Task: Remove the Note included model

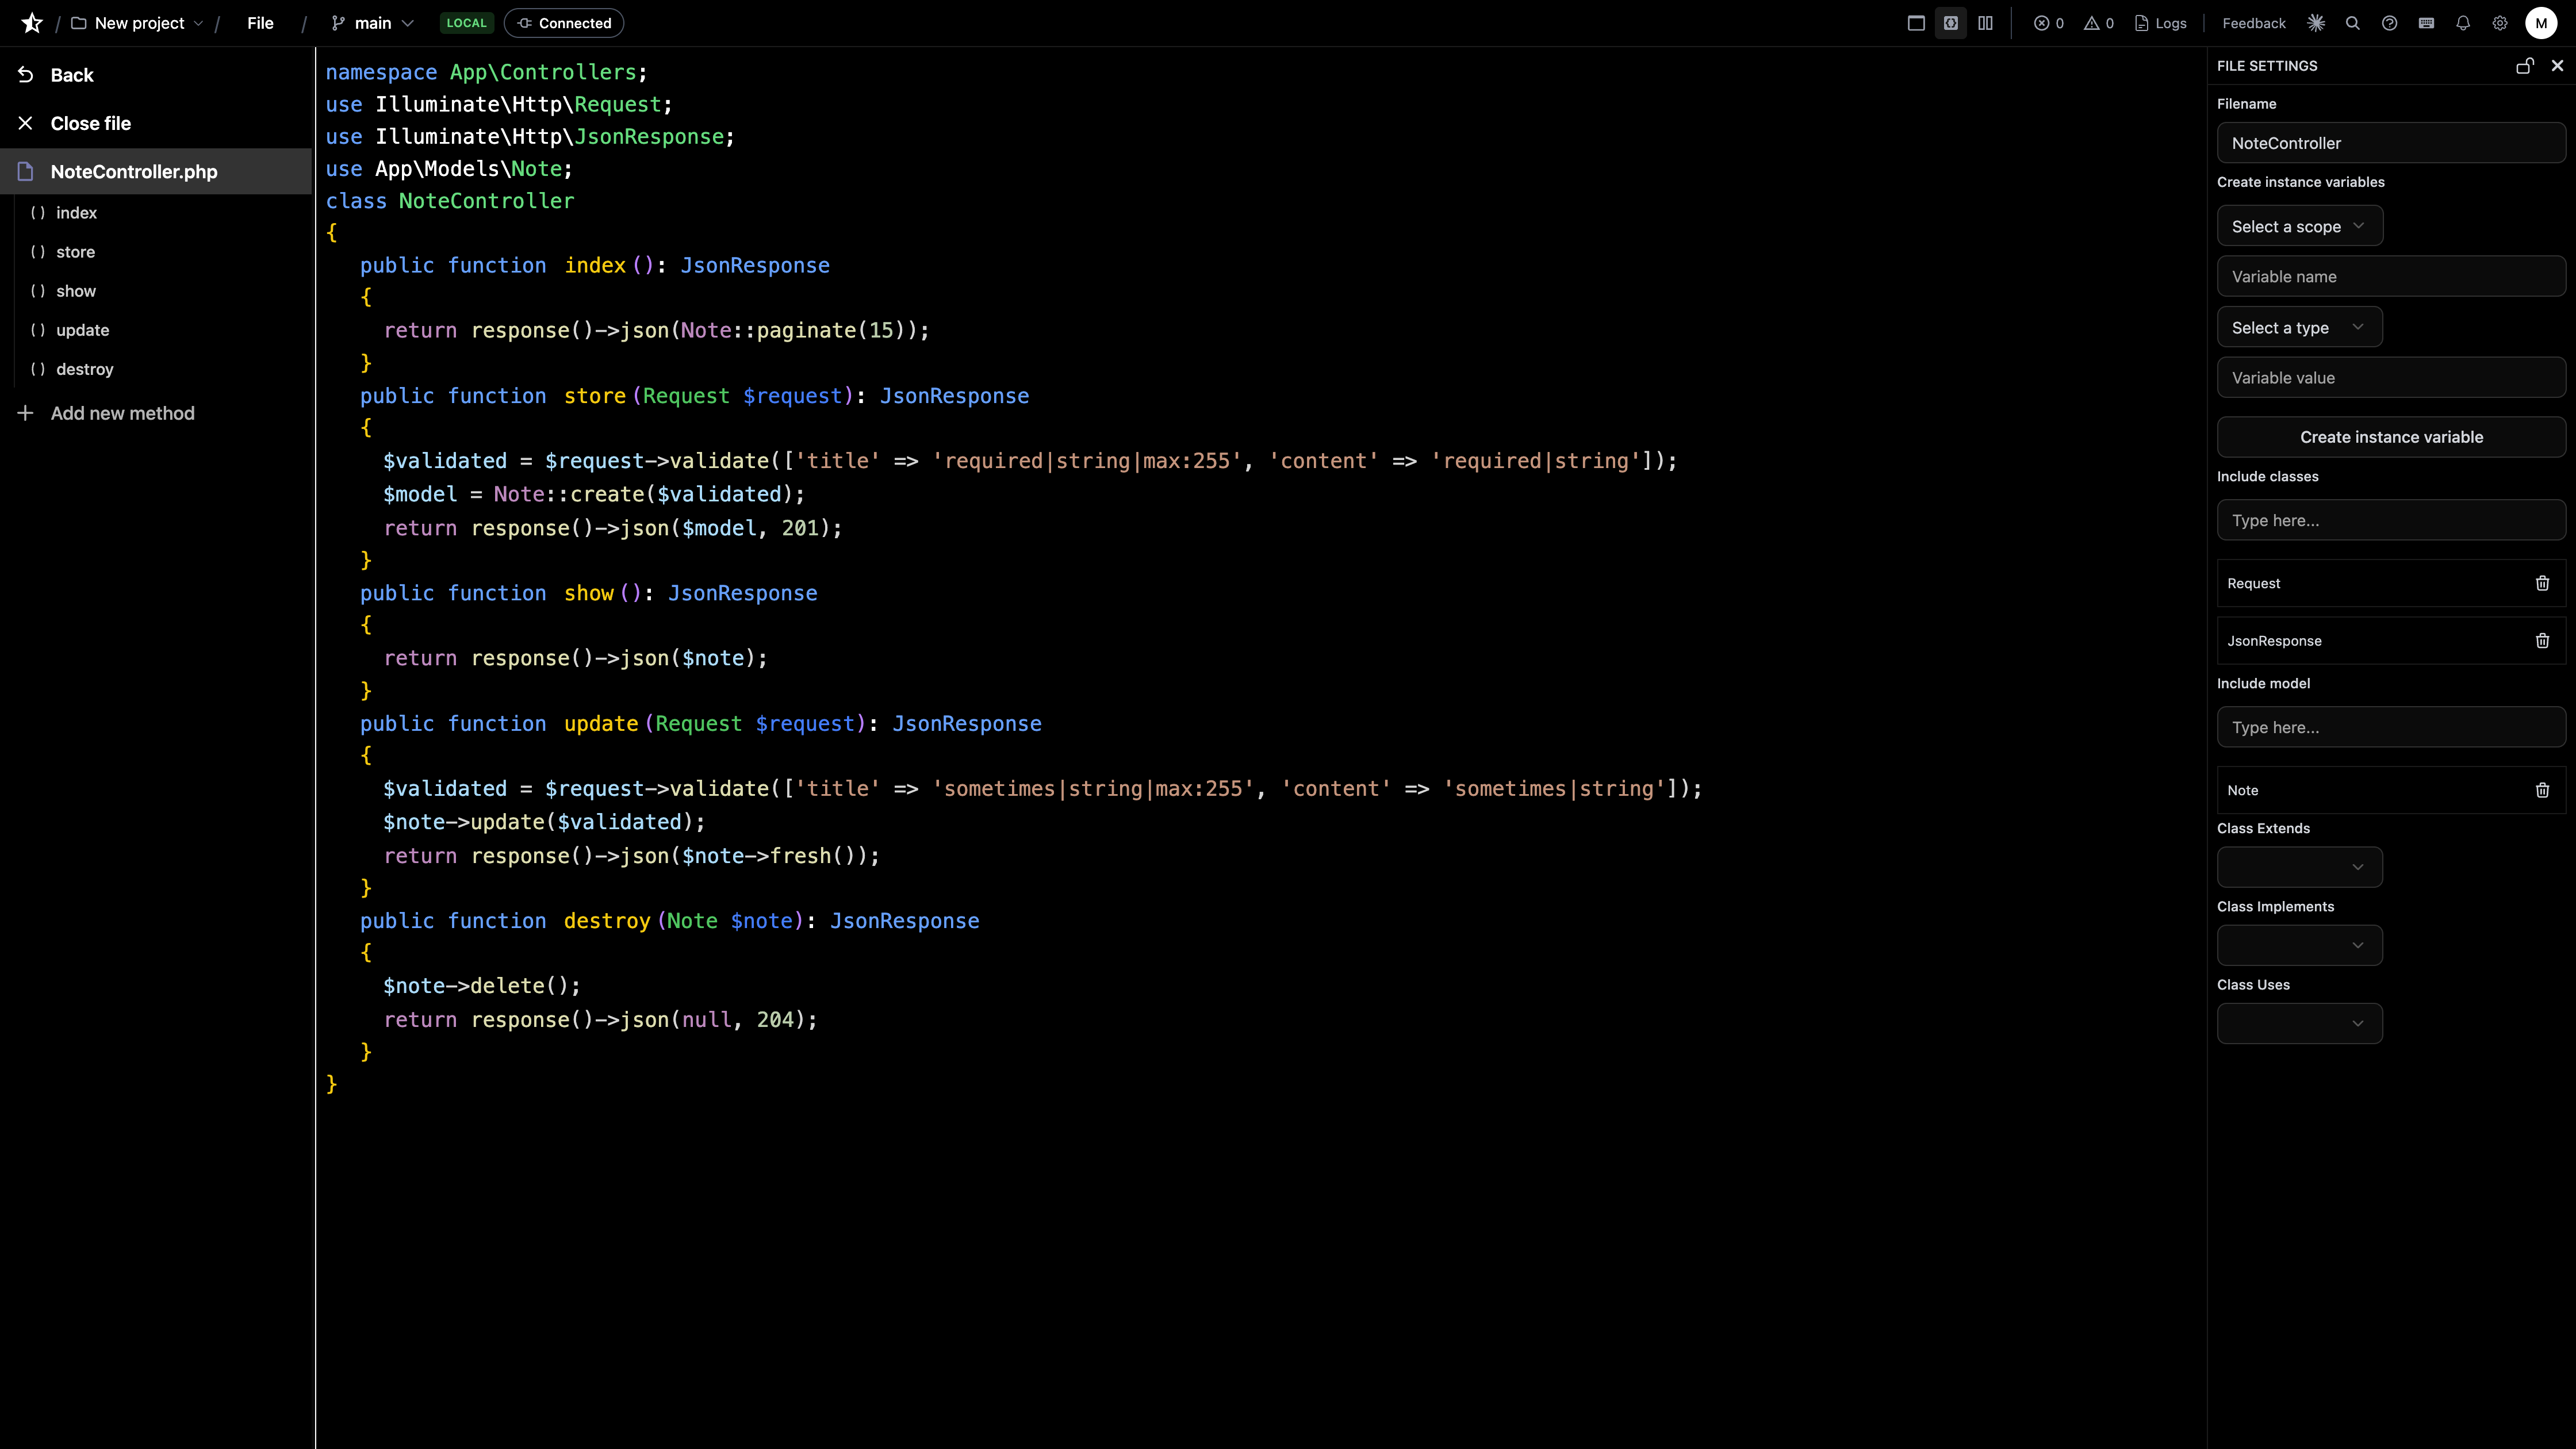Action: pos(2543,790)
